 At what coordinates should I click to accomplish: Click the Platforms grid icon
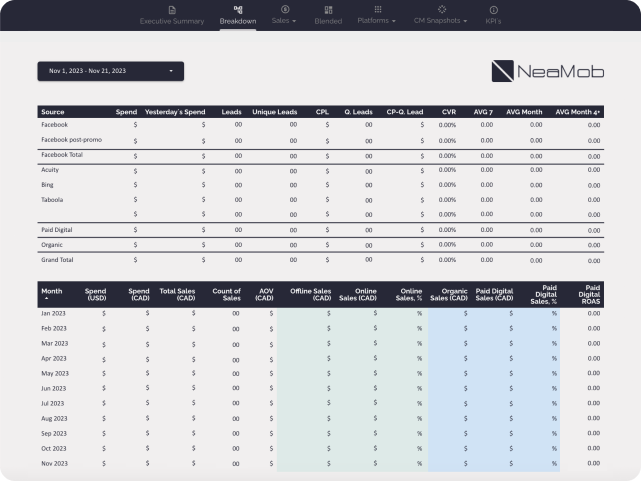[x=377, y=9]
